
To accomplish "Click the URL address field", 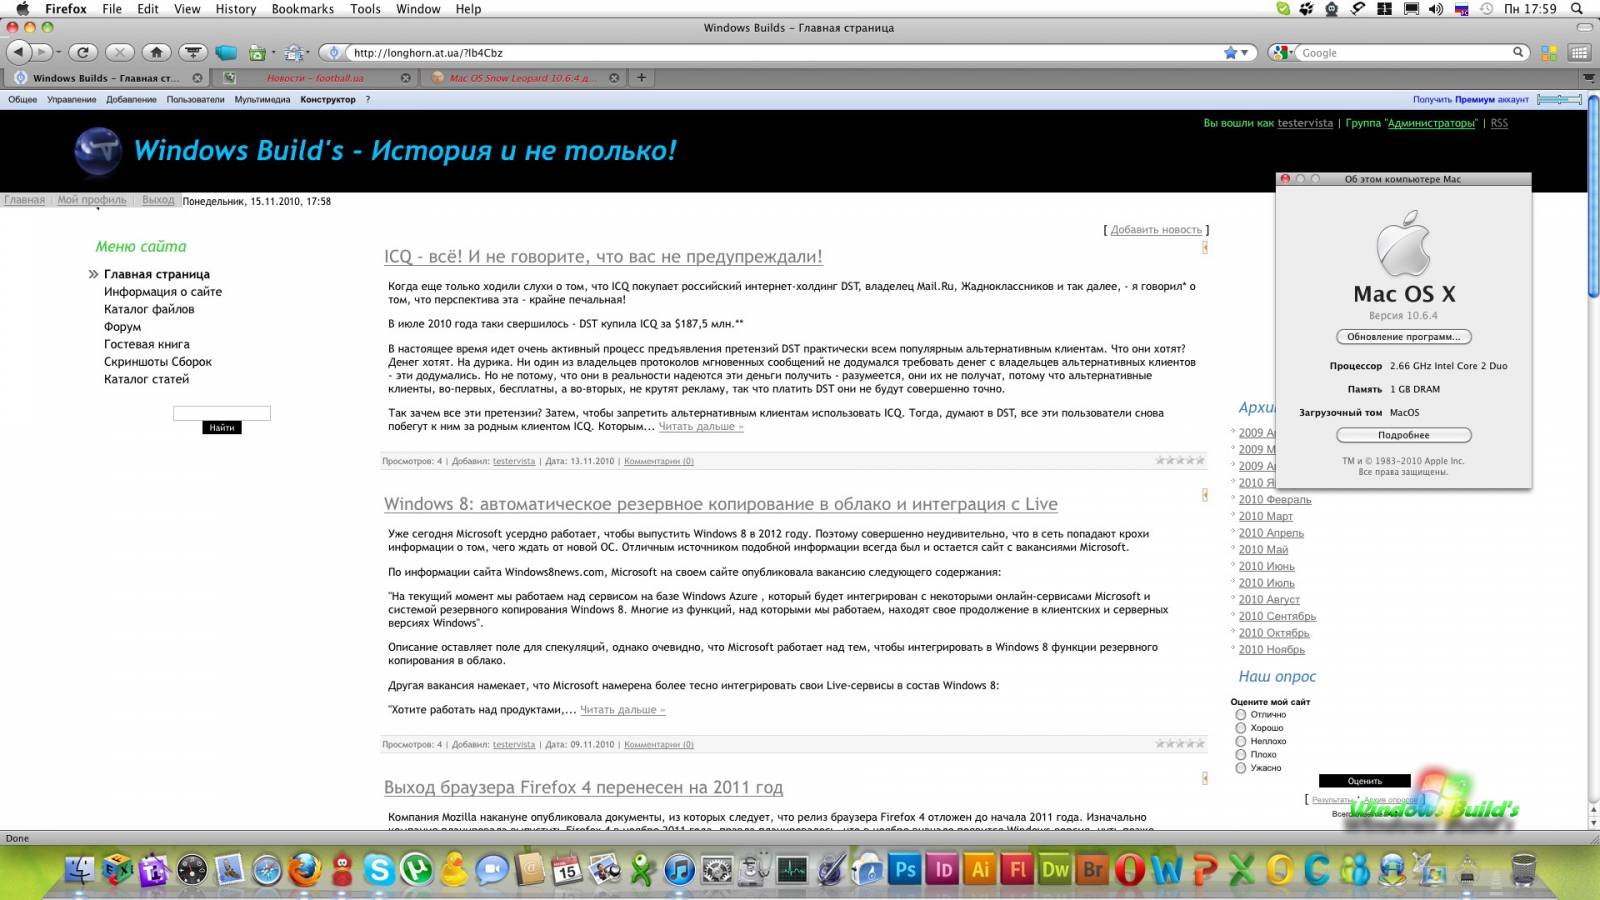I will 785,53.
